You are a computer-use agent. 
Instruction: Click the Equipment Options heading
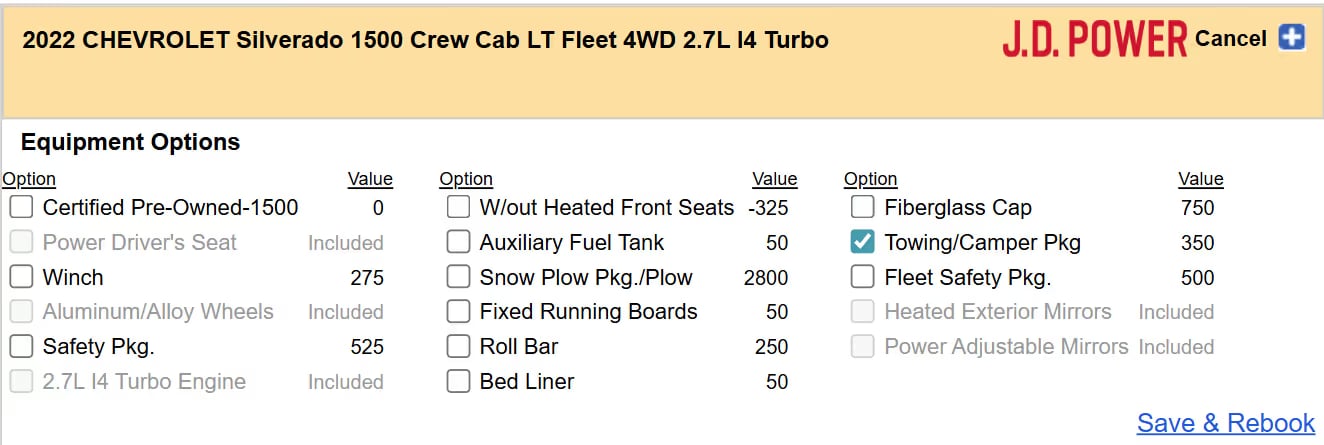pos(130,142)
